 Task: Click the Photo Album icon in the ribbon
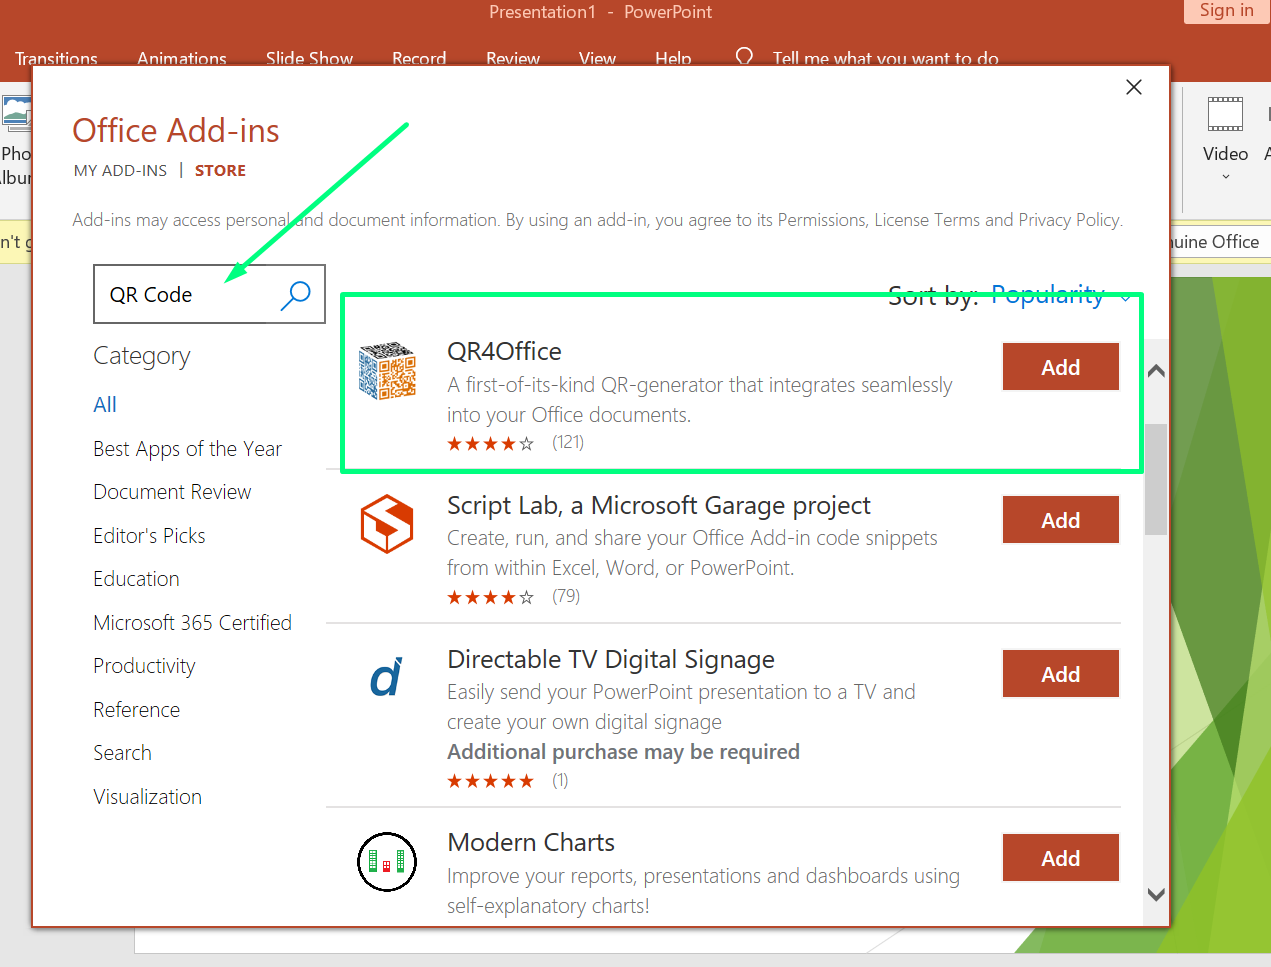(16, 114)
